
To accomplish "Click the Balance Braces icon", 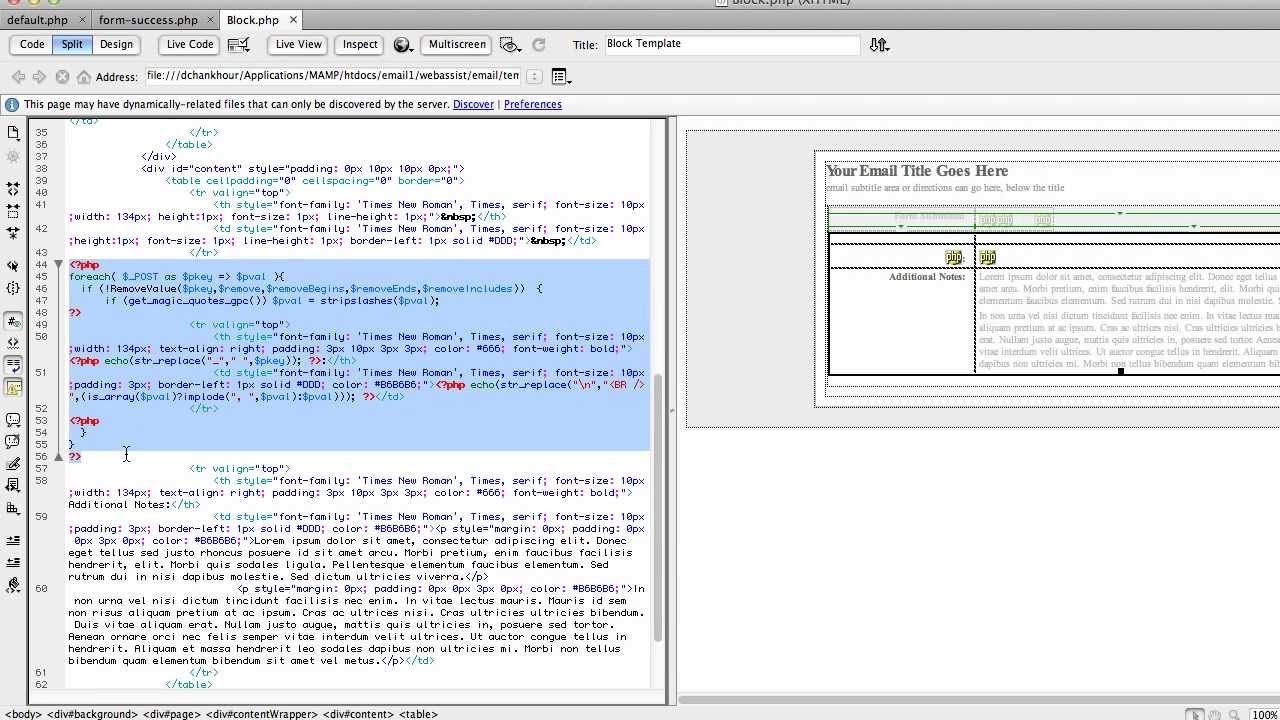I will (13, 288).
